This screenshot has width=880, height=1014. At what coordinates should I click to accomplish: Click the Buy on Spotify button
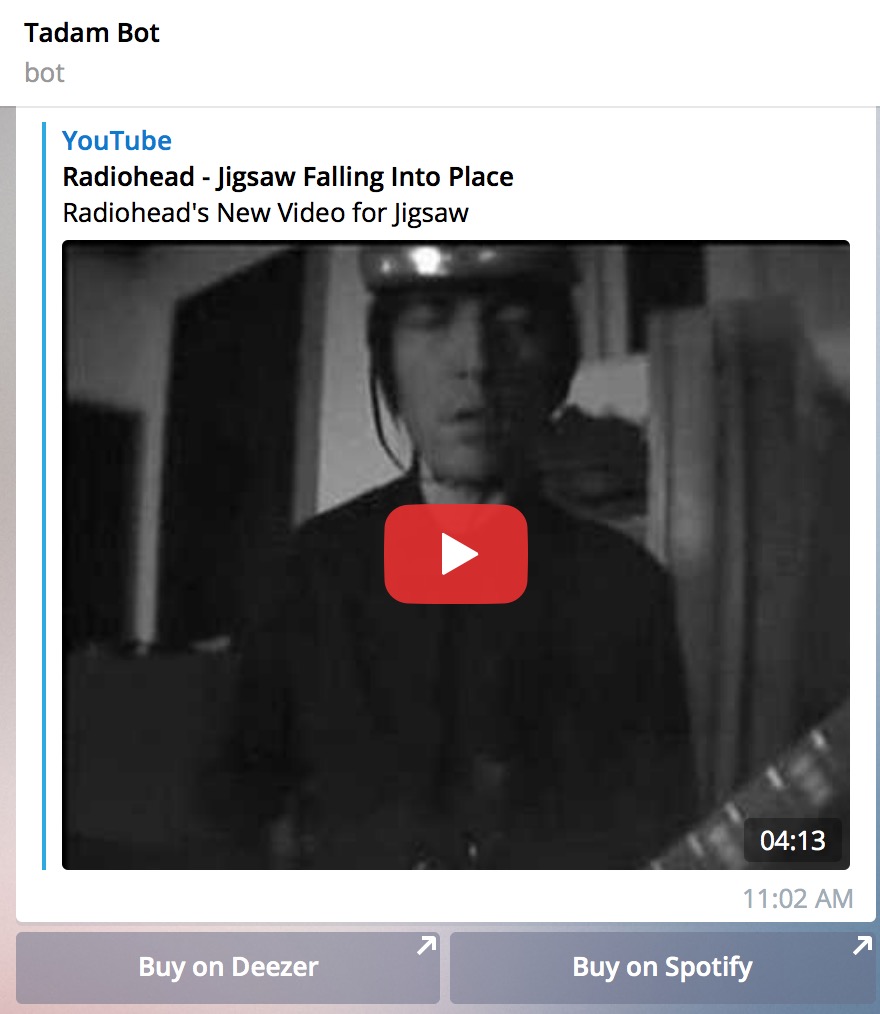pyautogui.click(x=663, y=967)
